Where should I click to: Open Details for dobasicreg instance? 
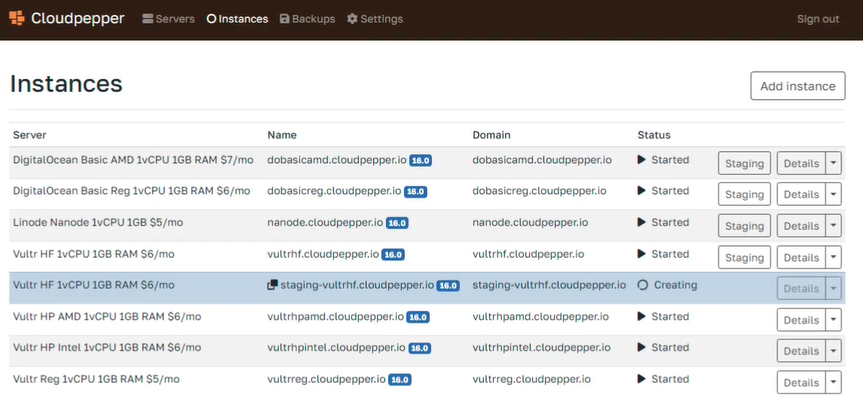(801, 194)
